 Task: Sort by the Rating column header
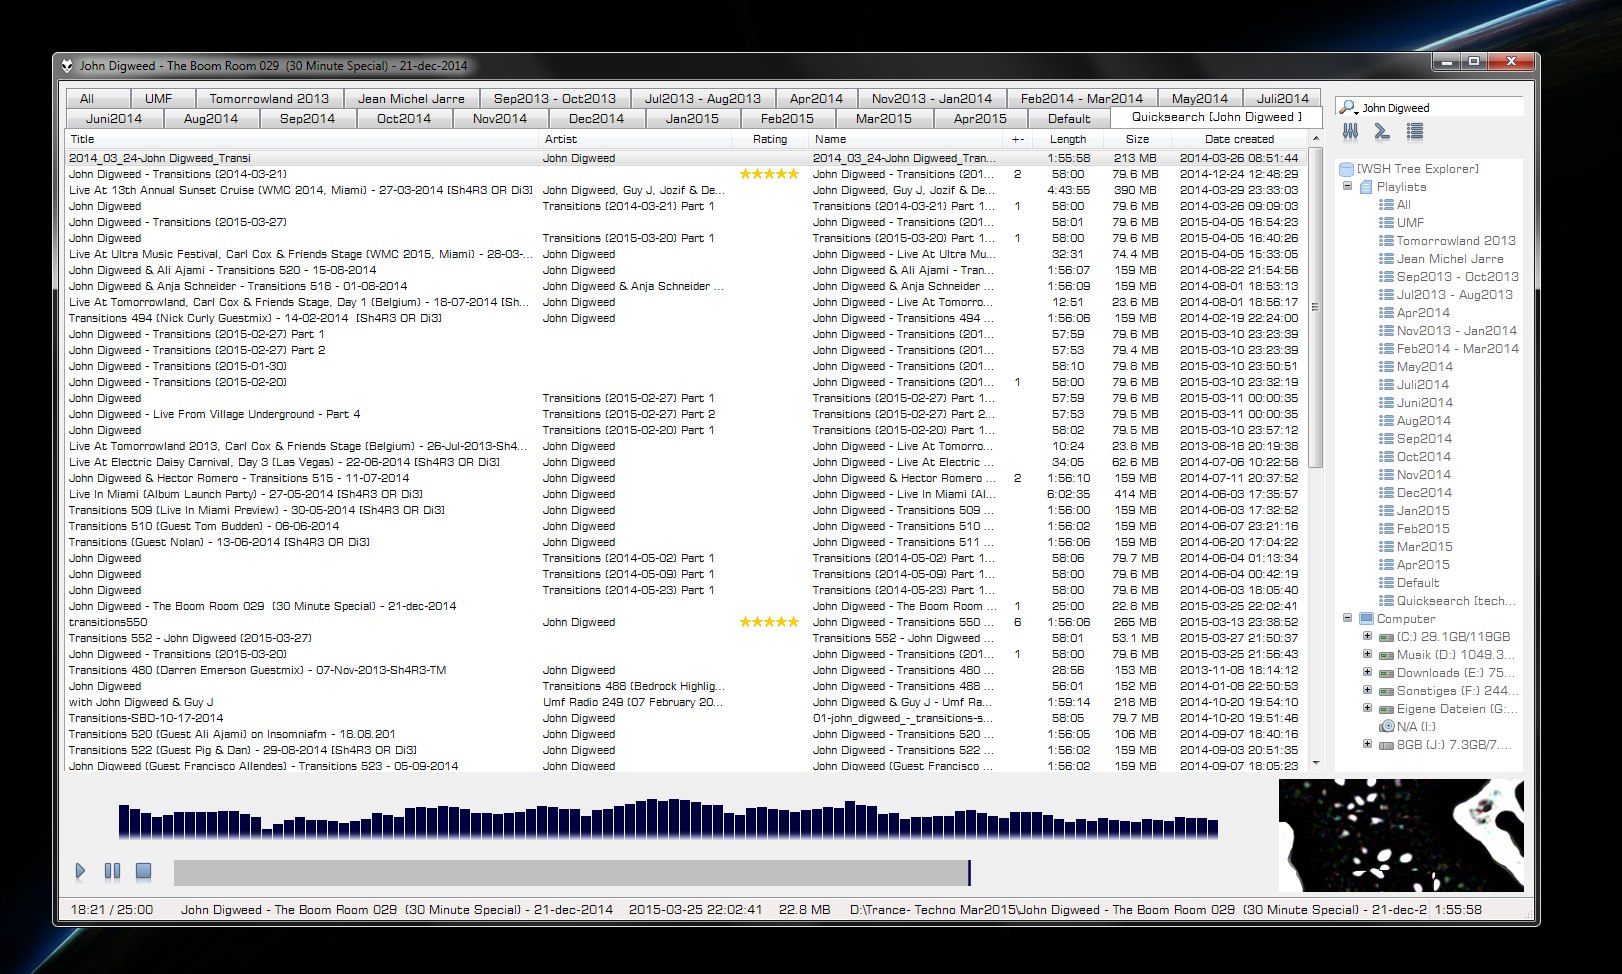[770, 139]
